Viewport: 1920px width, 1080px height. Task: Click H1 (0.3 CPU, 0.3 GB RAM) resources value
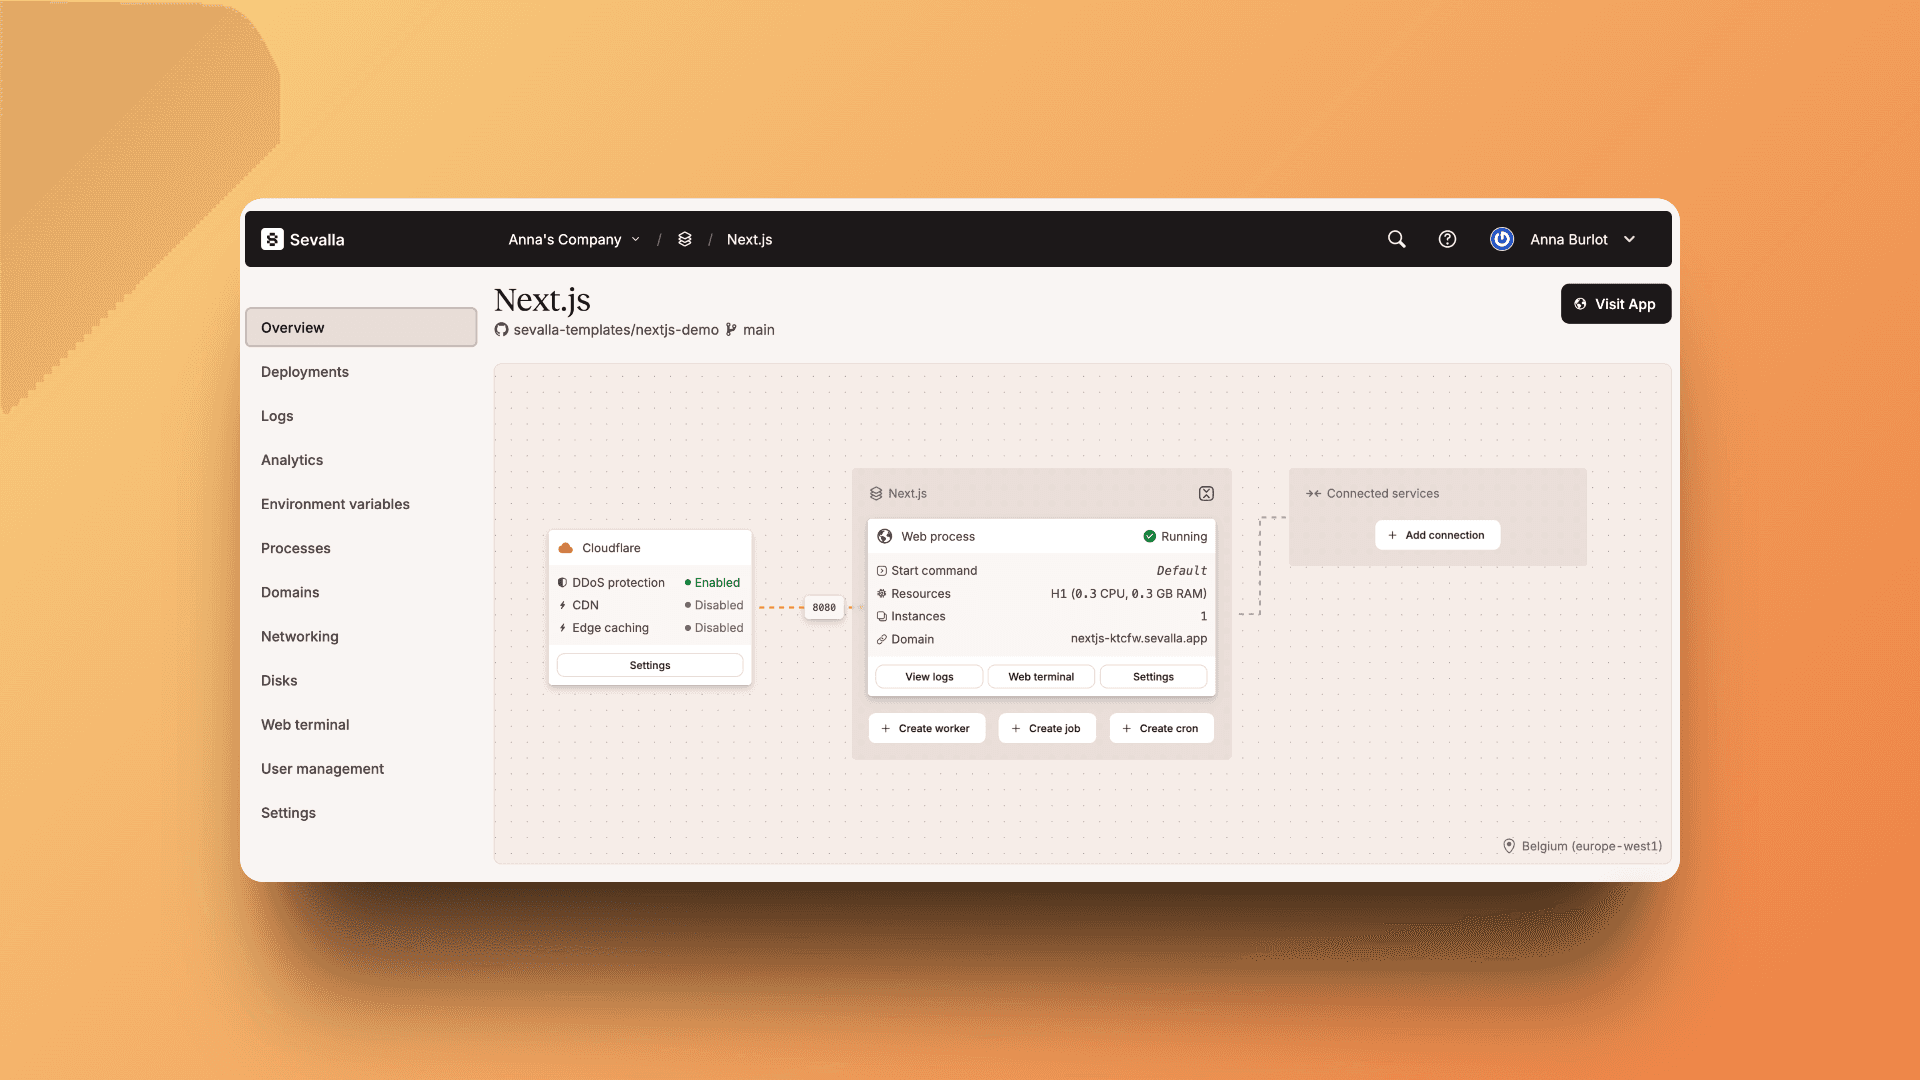(x=1129, y=594)
